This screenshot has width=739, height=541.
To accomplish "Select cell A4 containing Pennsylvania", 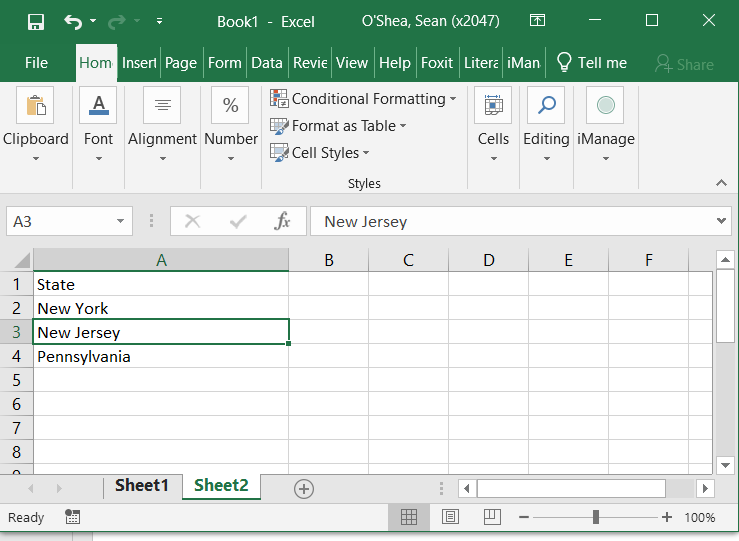I will (x=161, y=356).
